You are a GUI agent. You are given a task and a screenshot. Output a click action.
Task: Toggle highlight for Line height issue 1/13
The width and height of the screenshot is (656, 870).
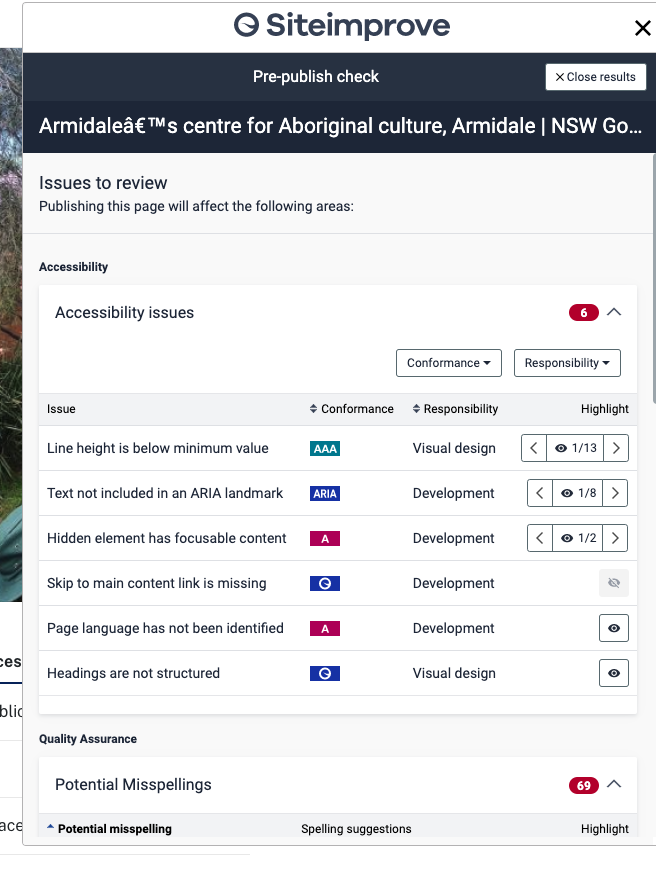coord(575,448)
